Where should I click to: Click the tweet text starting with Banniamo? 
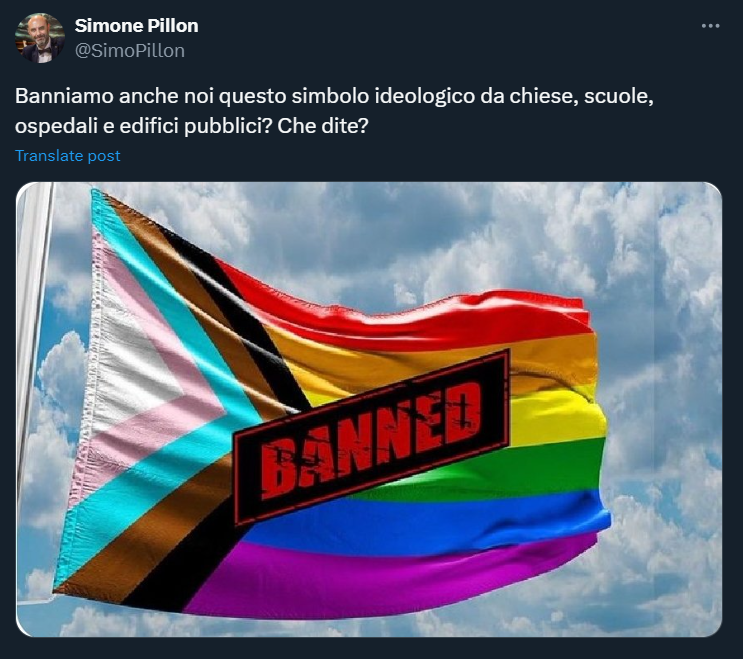(x=334, y=111)
